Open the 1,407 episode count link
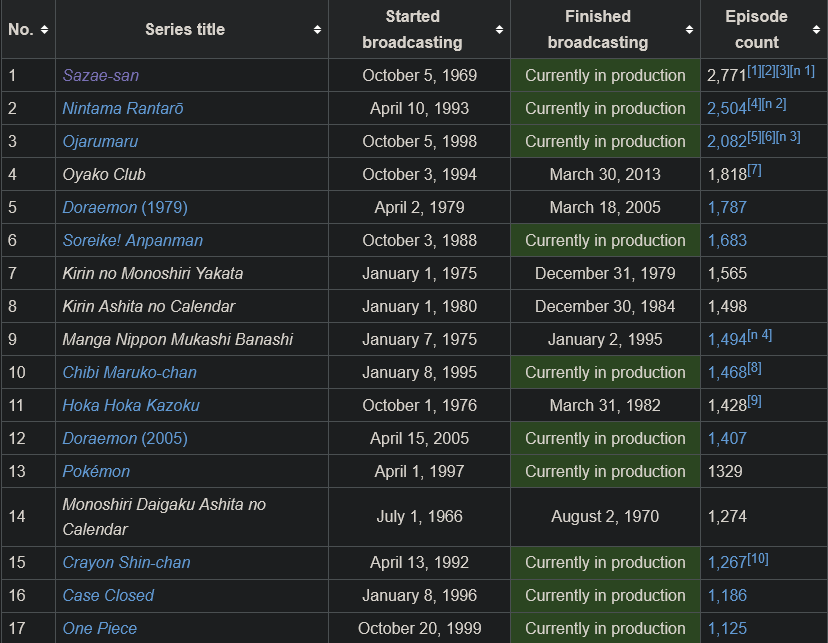The height and width of the screenshot is (643, 828). (x=727, y=438)
